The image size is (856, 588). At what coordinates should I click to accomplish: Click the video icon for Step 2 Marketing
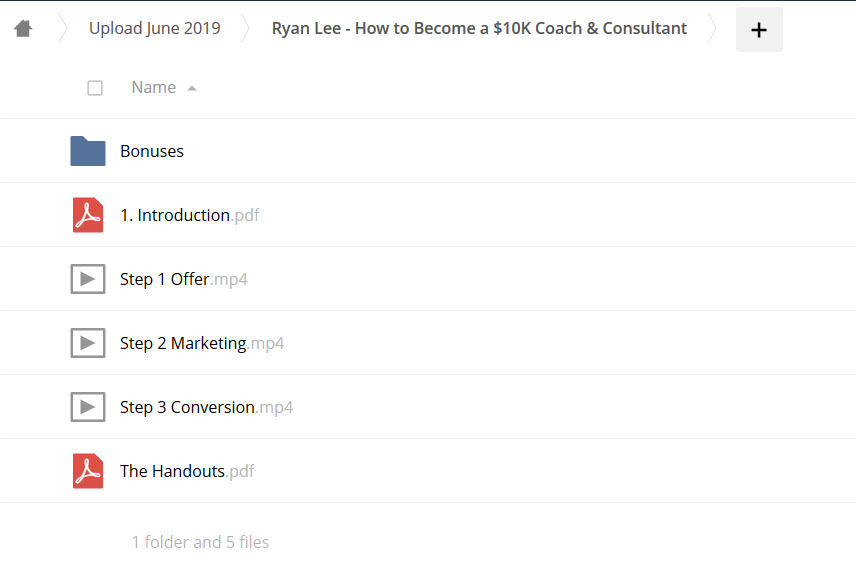click(88, 343)
